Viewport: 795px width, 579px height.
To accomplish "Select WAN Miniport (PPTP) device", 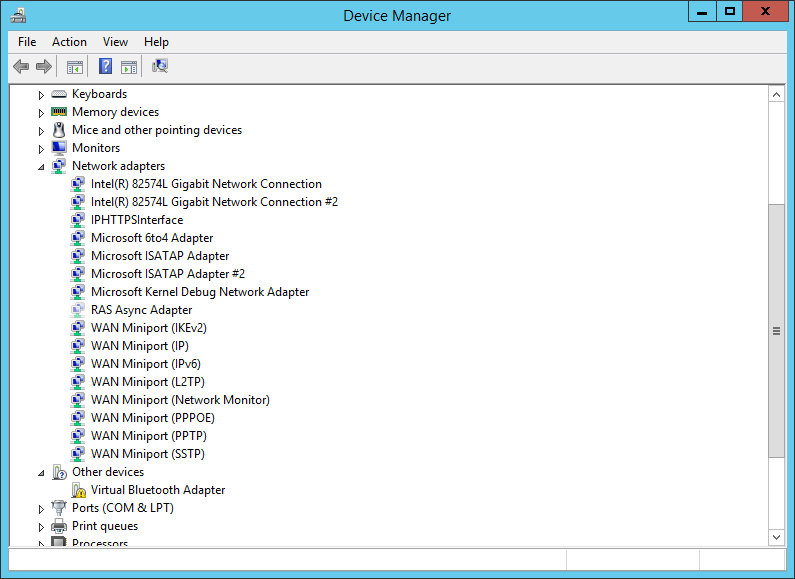I will 149,436.
